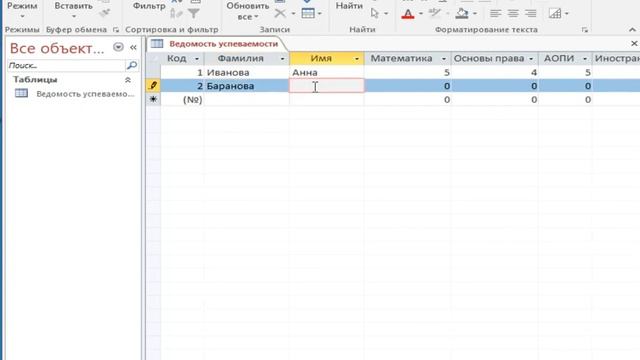
Task: Click the (№) new record cell
Action: tap(182, 99)
